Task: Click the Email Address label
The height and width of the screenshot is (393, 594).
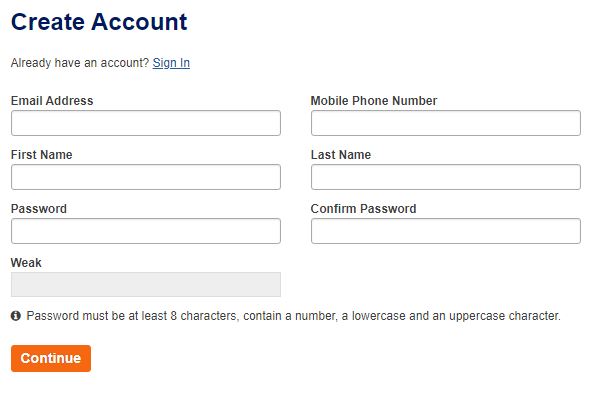Action: coord(52,101)
